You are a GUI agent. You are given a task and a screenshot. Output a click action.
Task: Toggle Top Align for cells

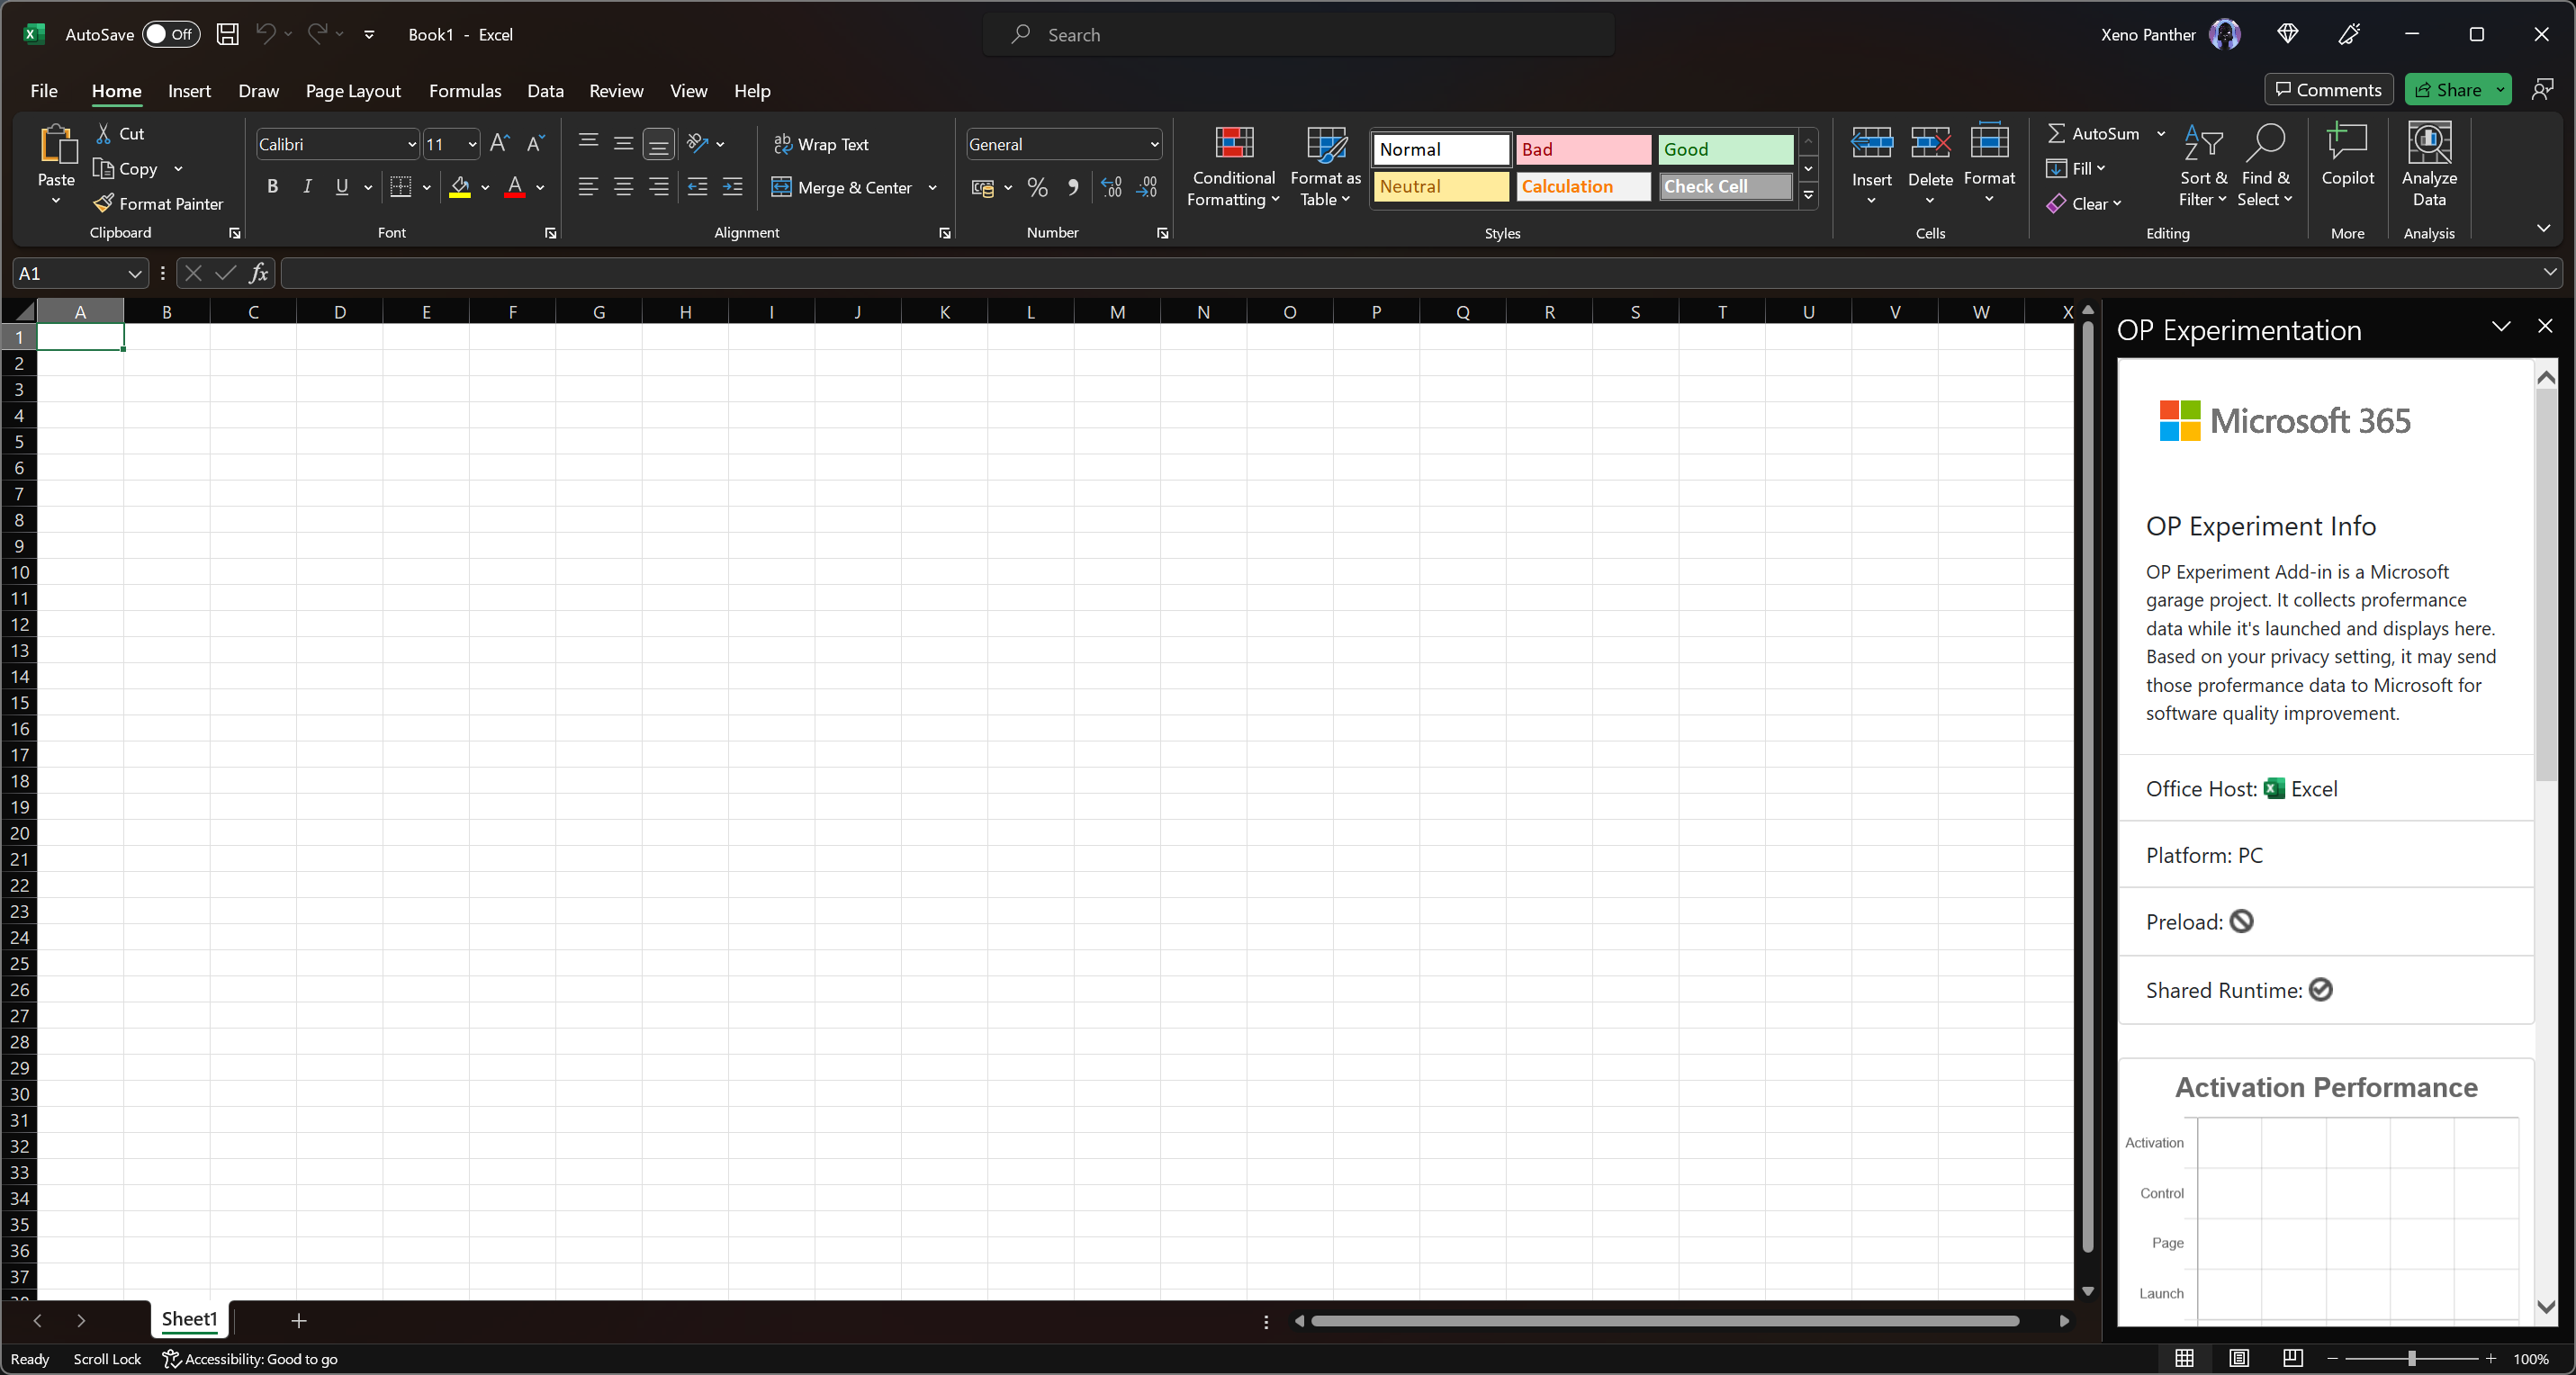[x=588, y=143]
